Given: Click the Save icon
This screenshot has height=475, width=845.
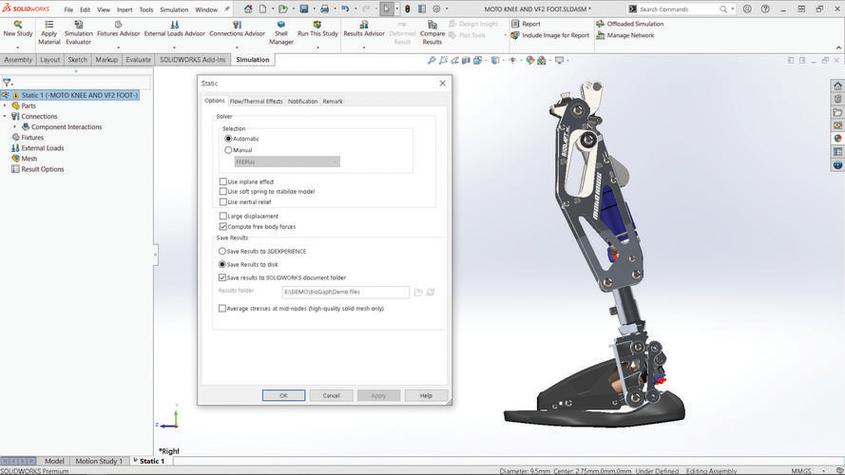Looking at the screenshot, I should (304, 9).
